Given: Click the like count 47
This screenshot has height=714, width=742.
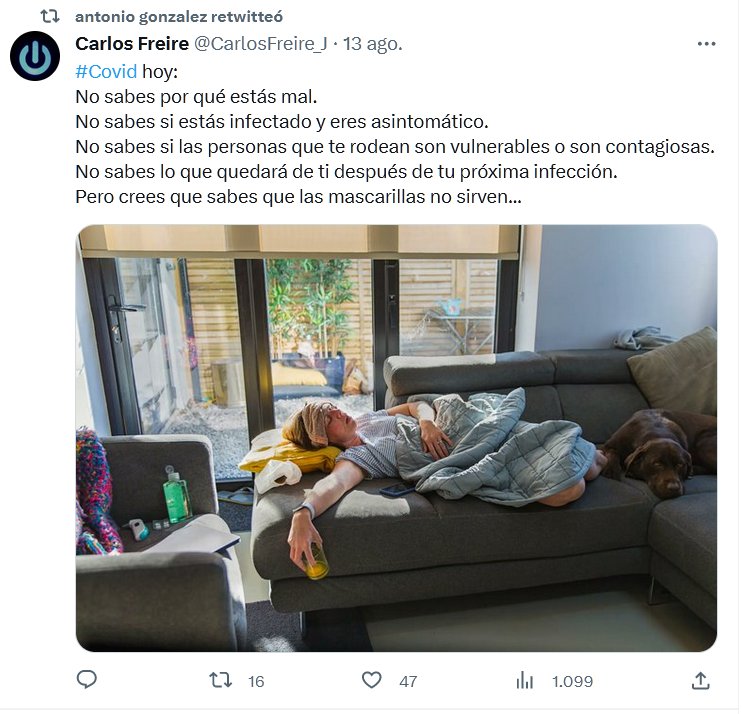Looking at the screenshot, I should tap(408, 681).
